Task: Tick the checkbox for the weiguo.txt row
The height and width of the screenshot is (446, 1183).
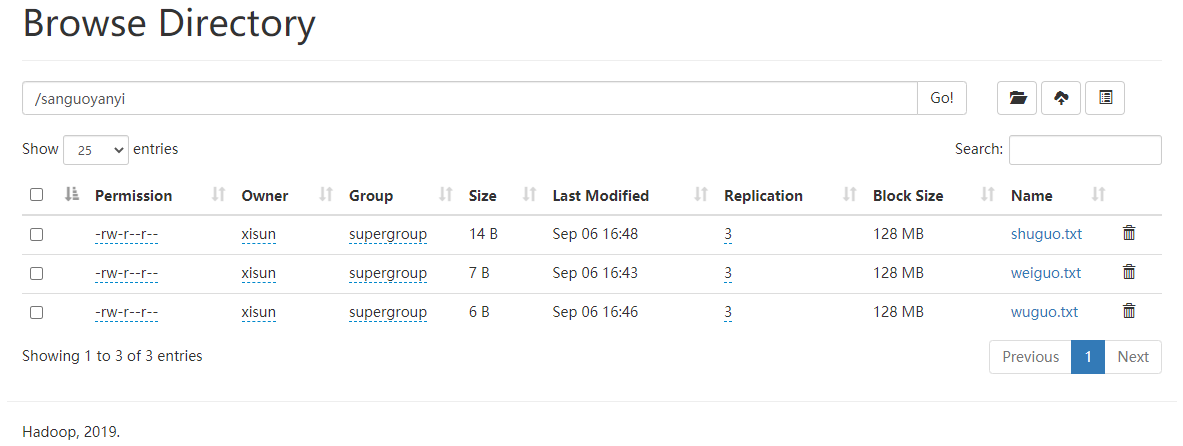Action: (37, 273)
